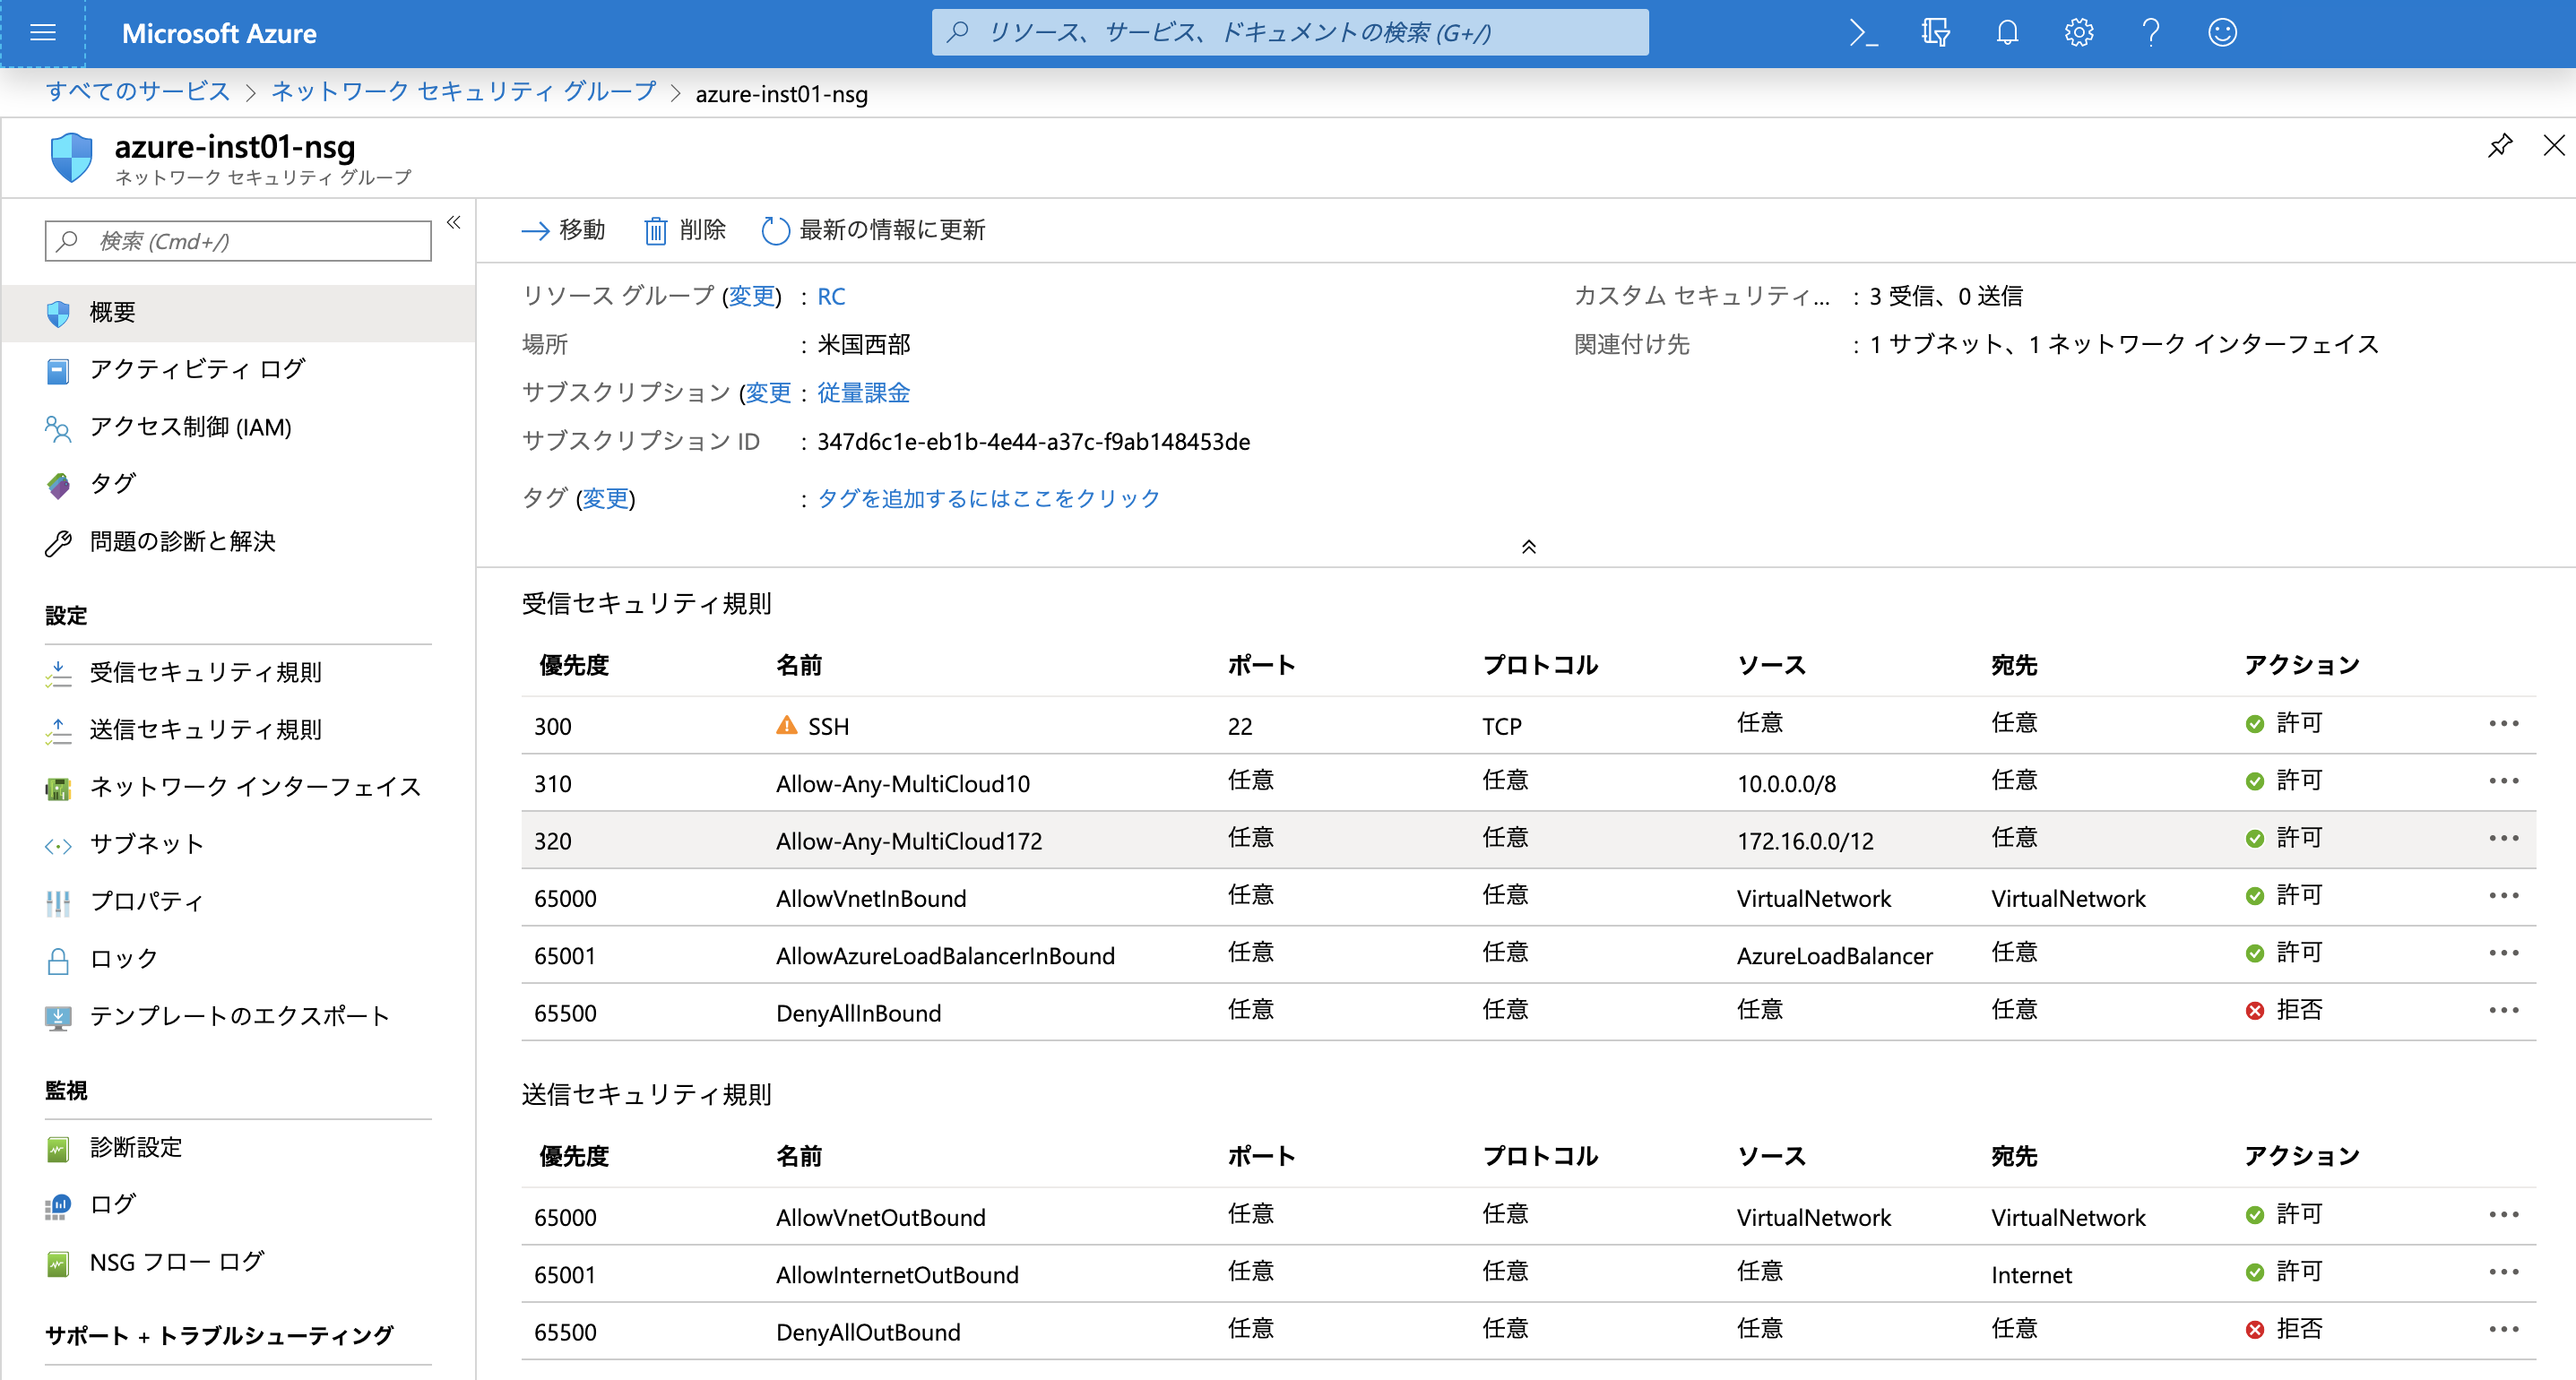The width and height of the screenshot is (2576, 1380).
Task: Click the 移動 move toolbar button
Action: 563,230
